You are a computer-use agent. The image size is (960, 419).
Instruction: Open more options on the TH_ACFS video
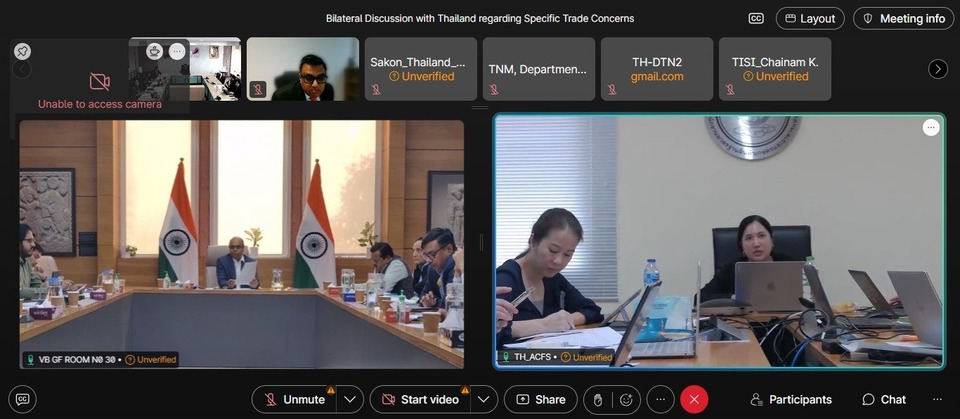point(930,127)
